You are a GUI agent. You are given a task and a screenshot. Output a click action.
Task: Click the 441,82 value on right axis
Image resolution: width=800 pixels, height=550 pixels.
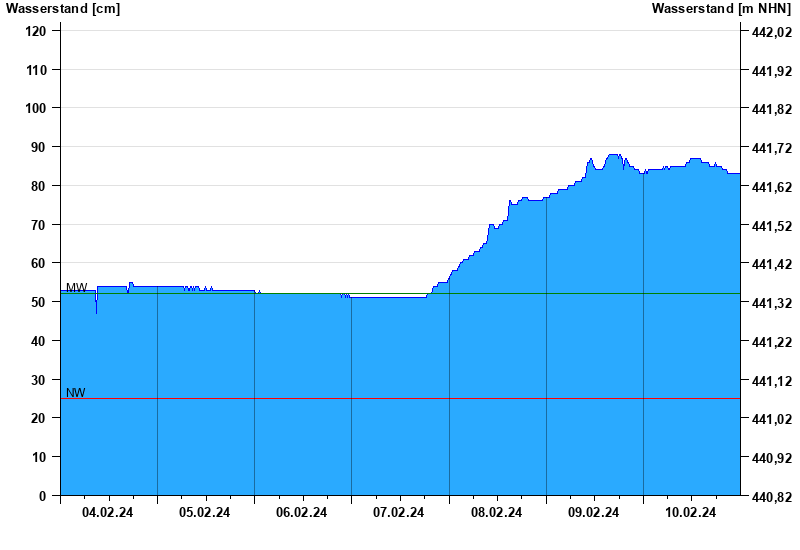[772, 109]
